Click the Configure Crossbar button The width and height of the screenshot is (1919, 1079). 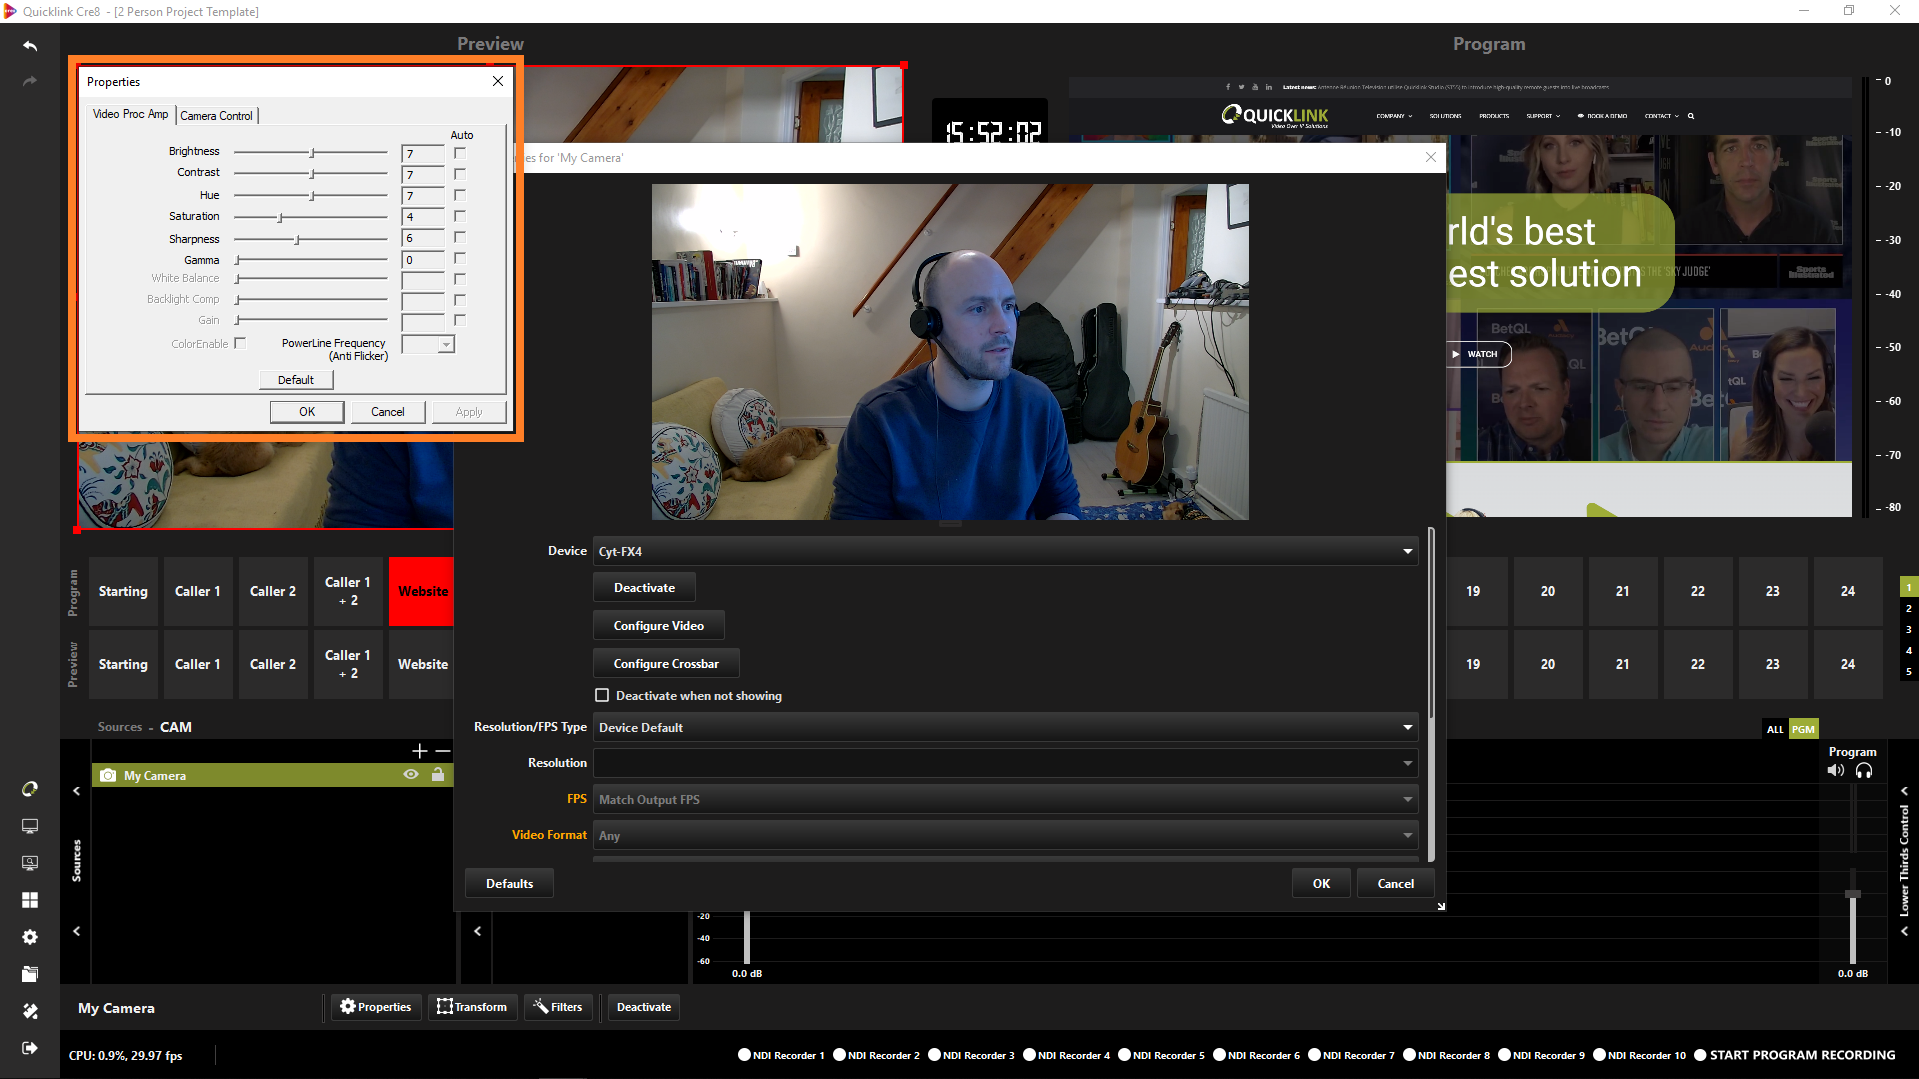(x=666, y=664)
